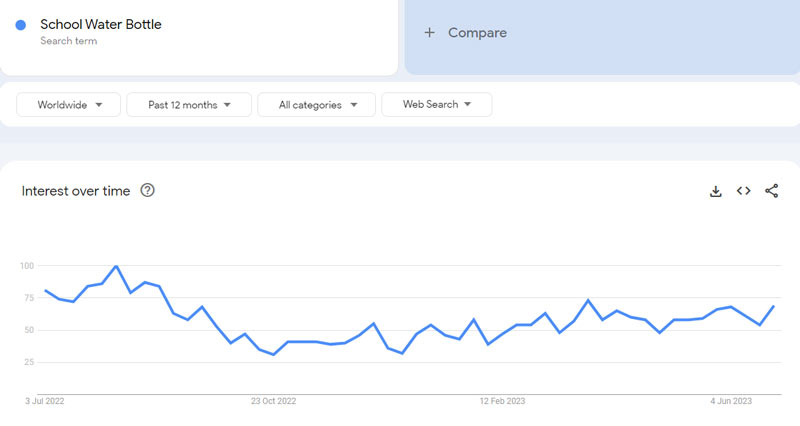Click the Compare button to add term

pos(476,33)
